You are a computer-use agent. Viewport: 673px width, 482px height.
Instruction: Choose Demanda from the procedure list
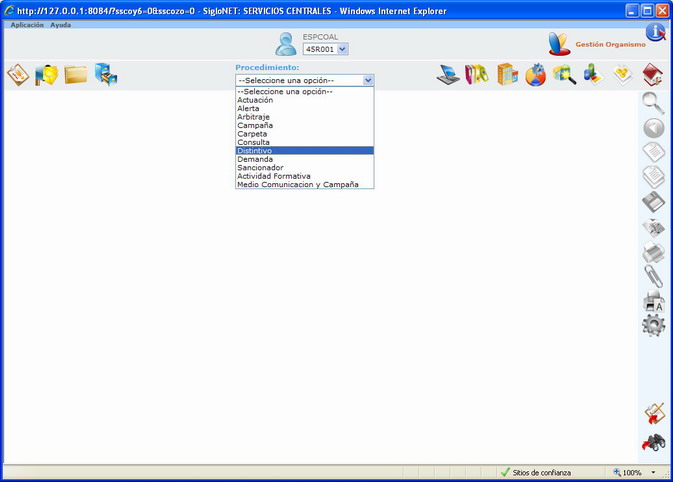305,159
